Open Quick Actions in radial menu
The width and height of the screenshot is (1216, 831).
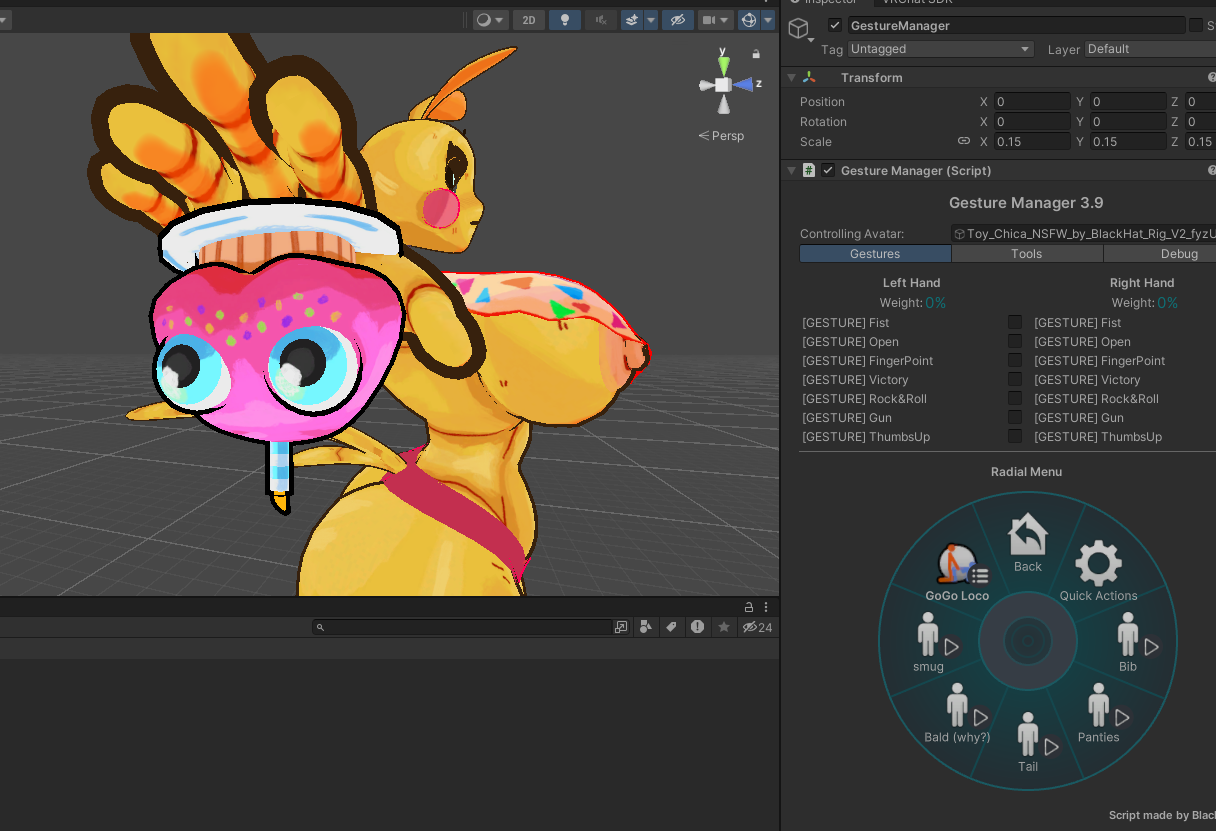[x=1098, y=571]
